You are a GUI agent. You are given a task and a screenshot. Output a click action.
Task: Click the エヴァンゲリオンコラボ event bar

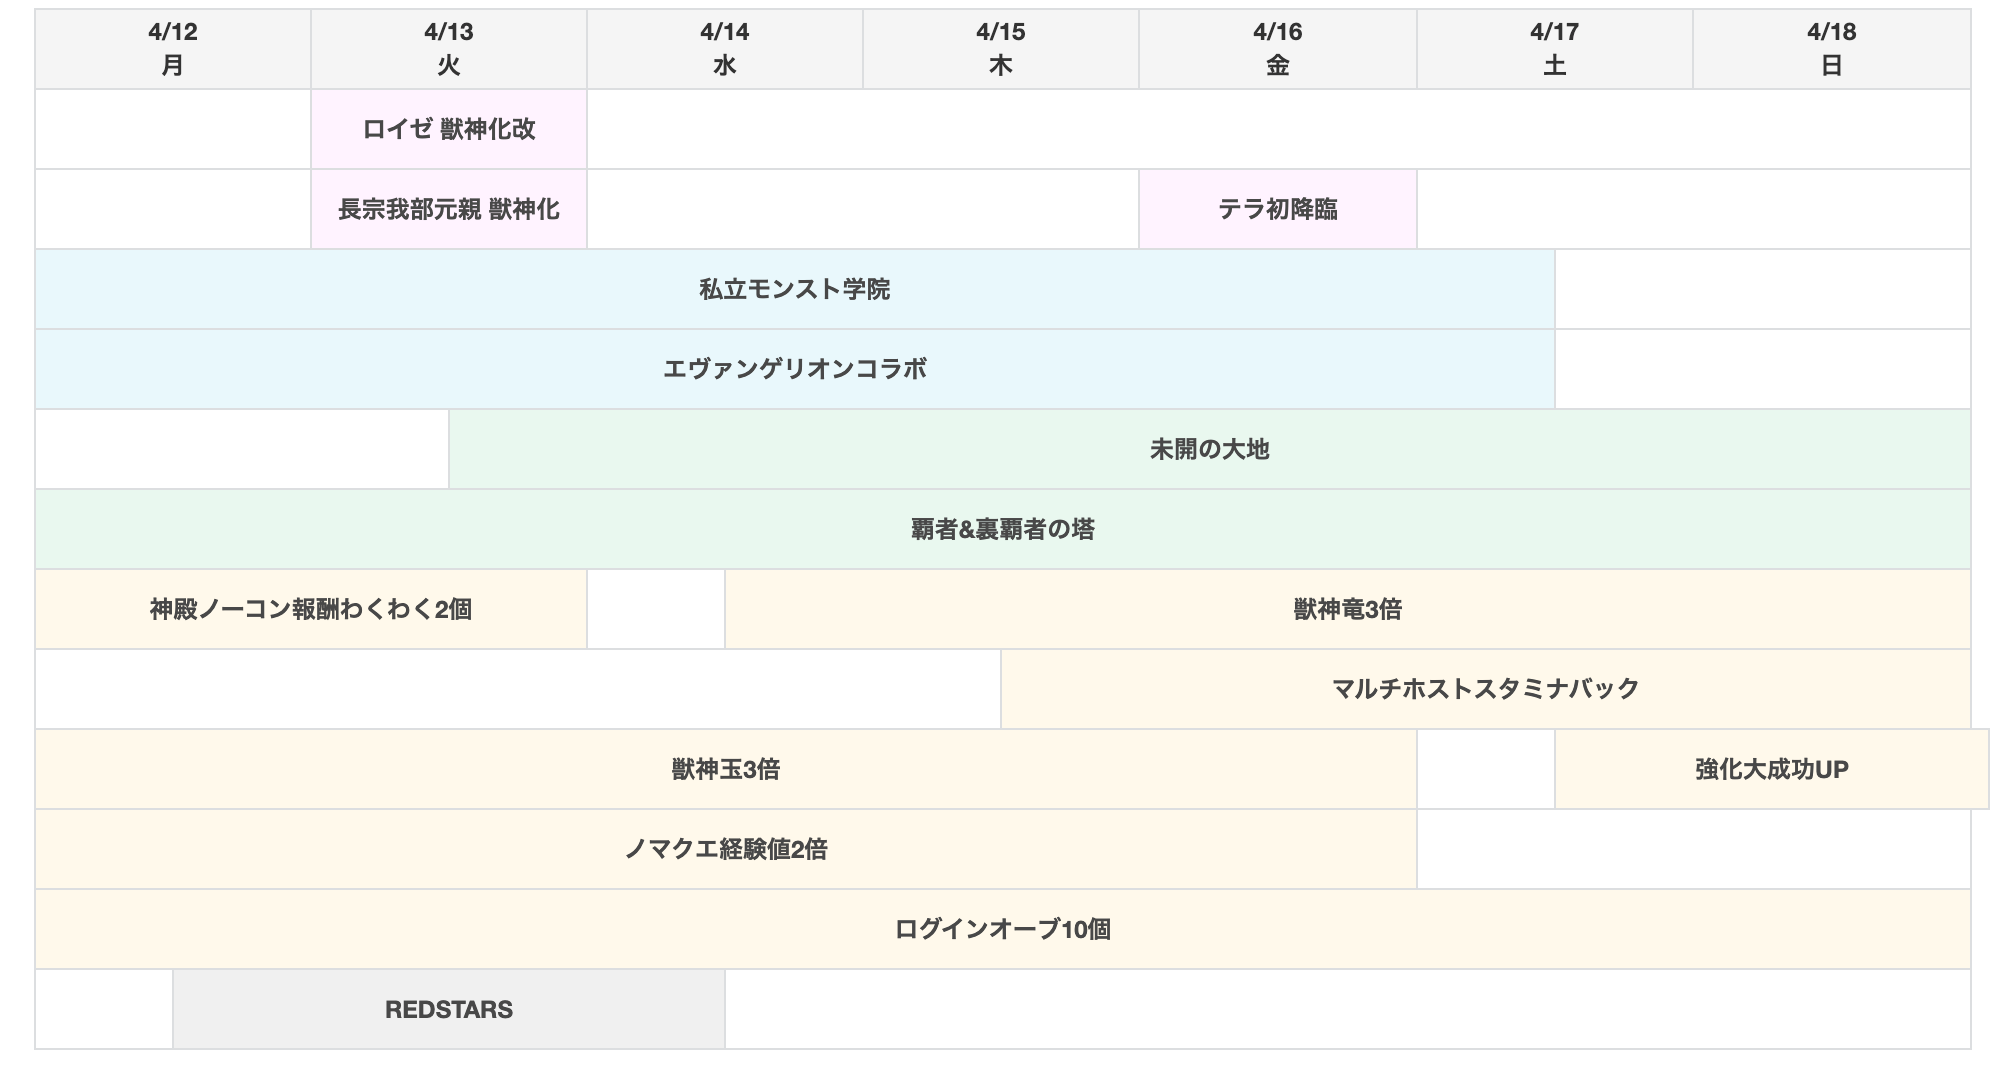click(x=795, y=369)
